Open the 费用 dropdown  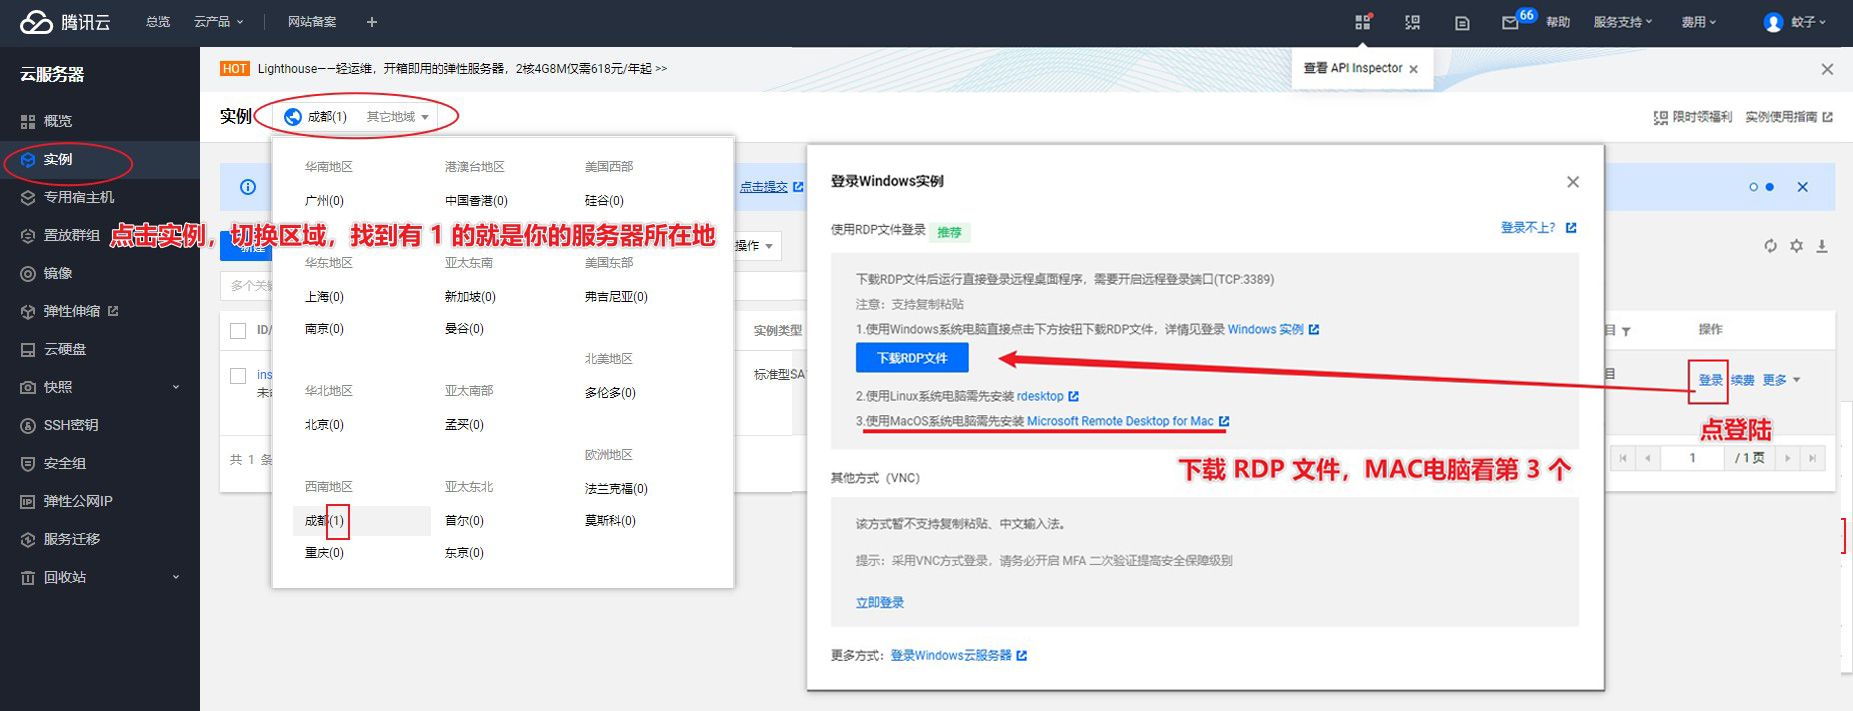pos(1699,22)
